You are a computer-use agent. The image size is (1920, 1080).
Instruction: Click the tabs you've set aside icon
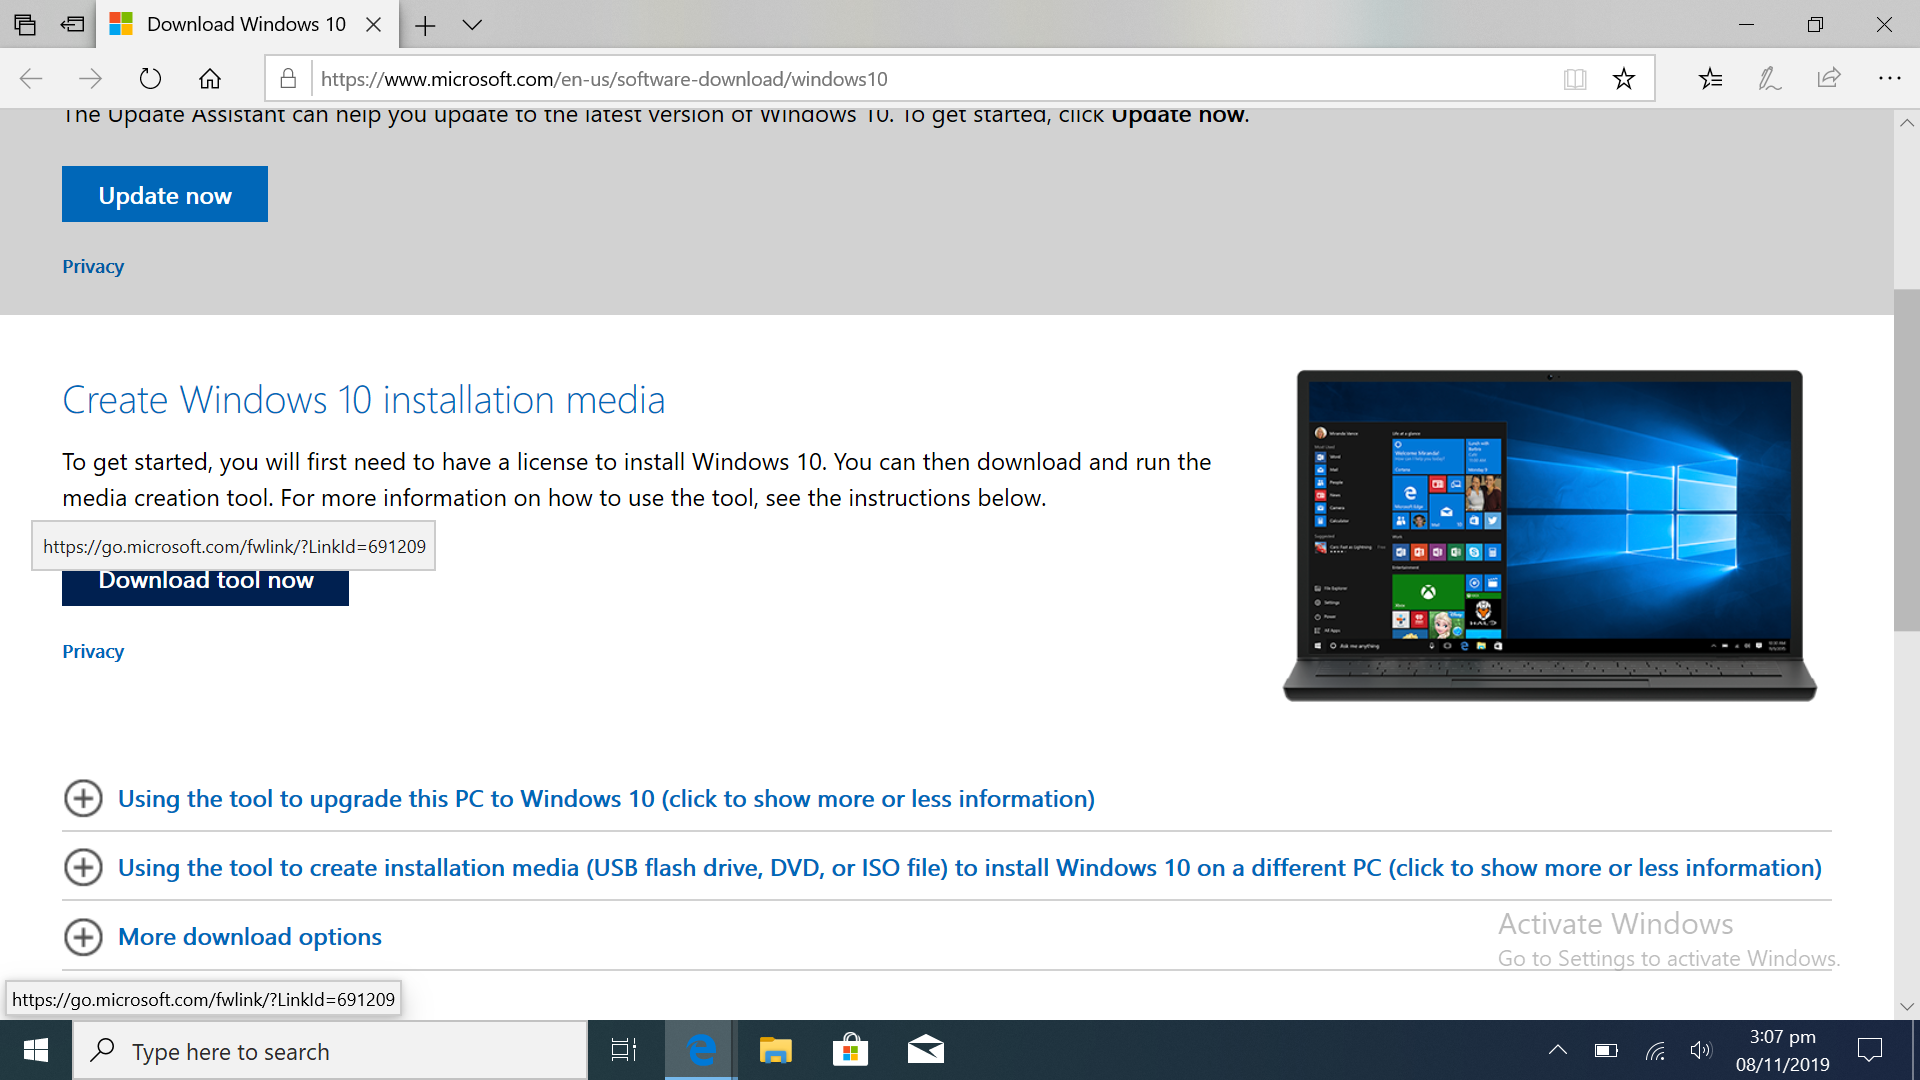tap(25, 24)
